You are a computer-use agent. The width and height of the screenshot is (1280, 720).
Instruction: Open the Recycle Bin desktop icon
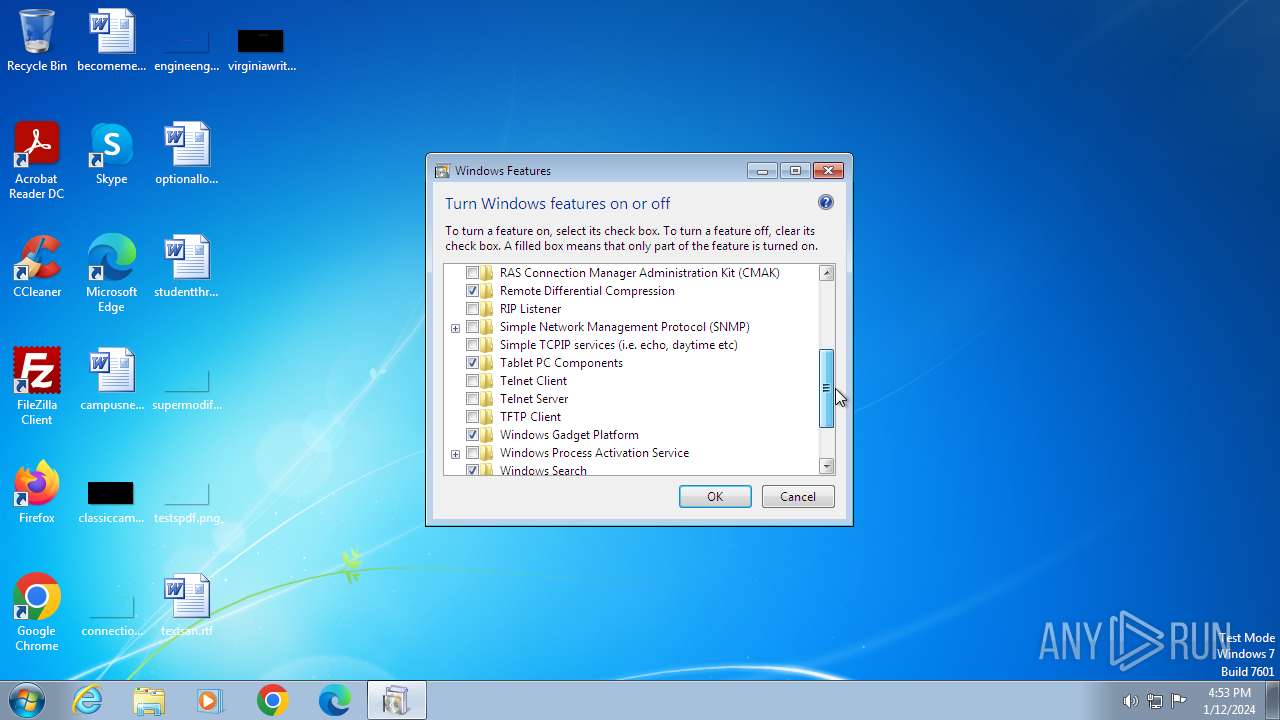pos(37,40)
